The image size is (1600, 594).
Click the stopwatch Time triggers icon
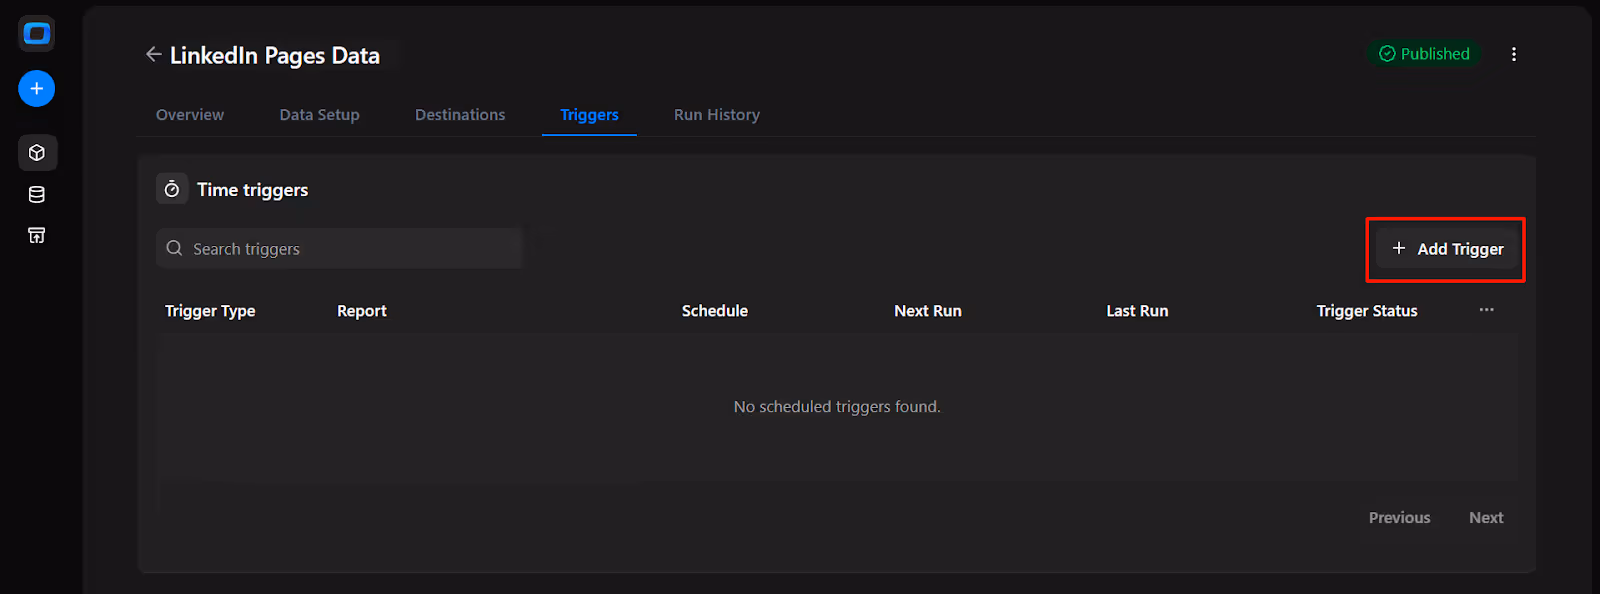[x=172, y=189]
